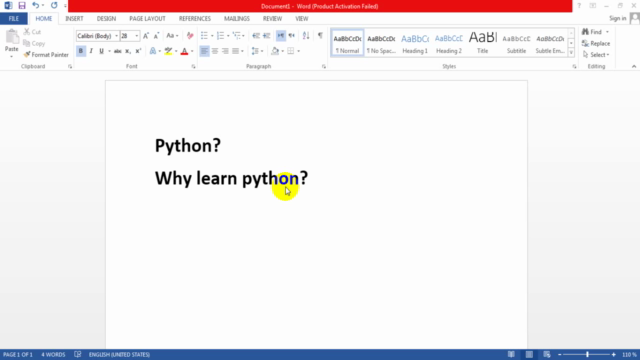Click the Save icon in quick access toolbar
640x360 pixels.
22,5
